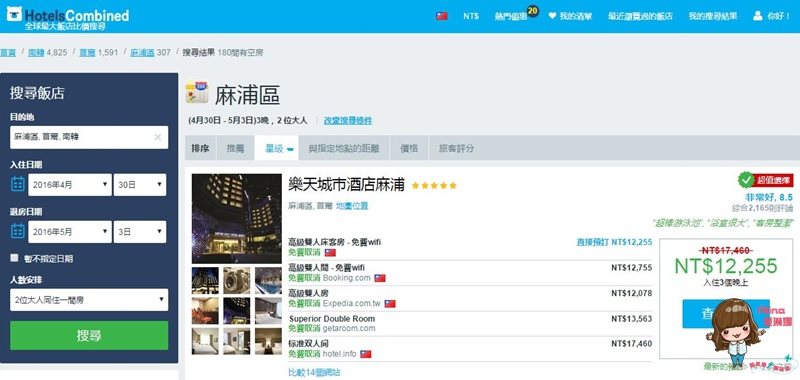Click the 首爾 breadcrumb link
Image resolution: width=800 pixels, height=380 pixels.
click(87, 52)
